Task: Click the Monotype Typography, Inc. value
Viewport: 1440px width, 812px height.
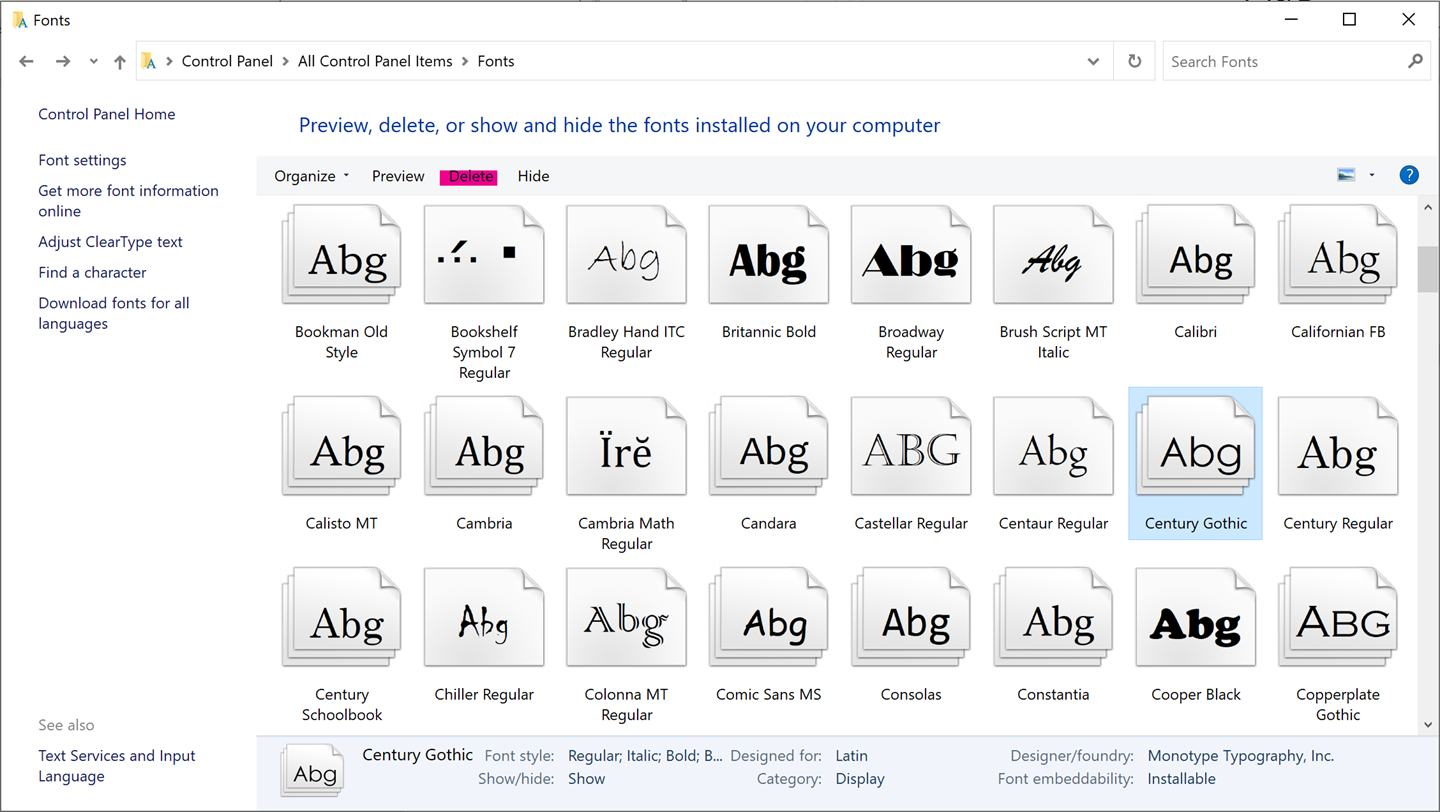Action: pyautogui.click(x=1241, y=756)
